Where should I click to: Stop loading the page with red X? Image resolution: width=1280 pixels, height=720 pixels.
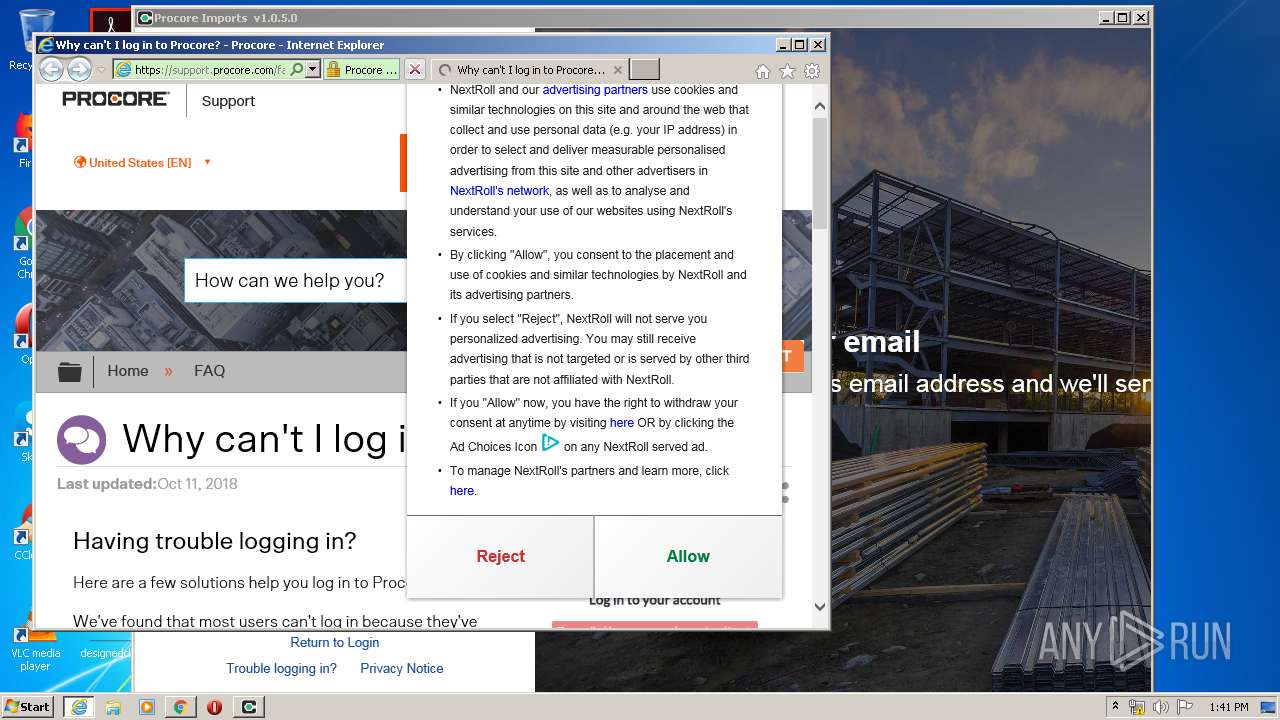tap(415, 70)
